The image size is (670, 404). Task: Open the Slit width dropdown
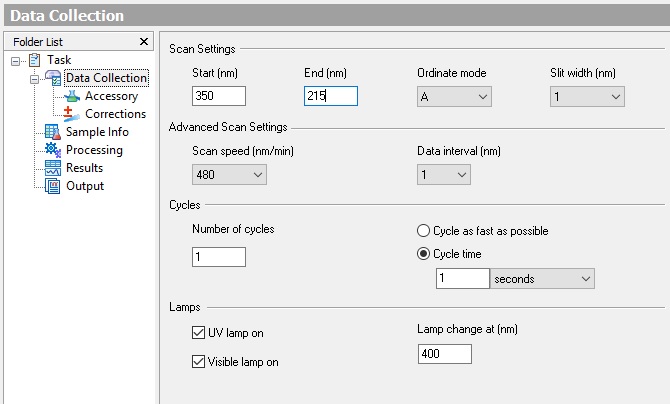(587, 96)
